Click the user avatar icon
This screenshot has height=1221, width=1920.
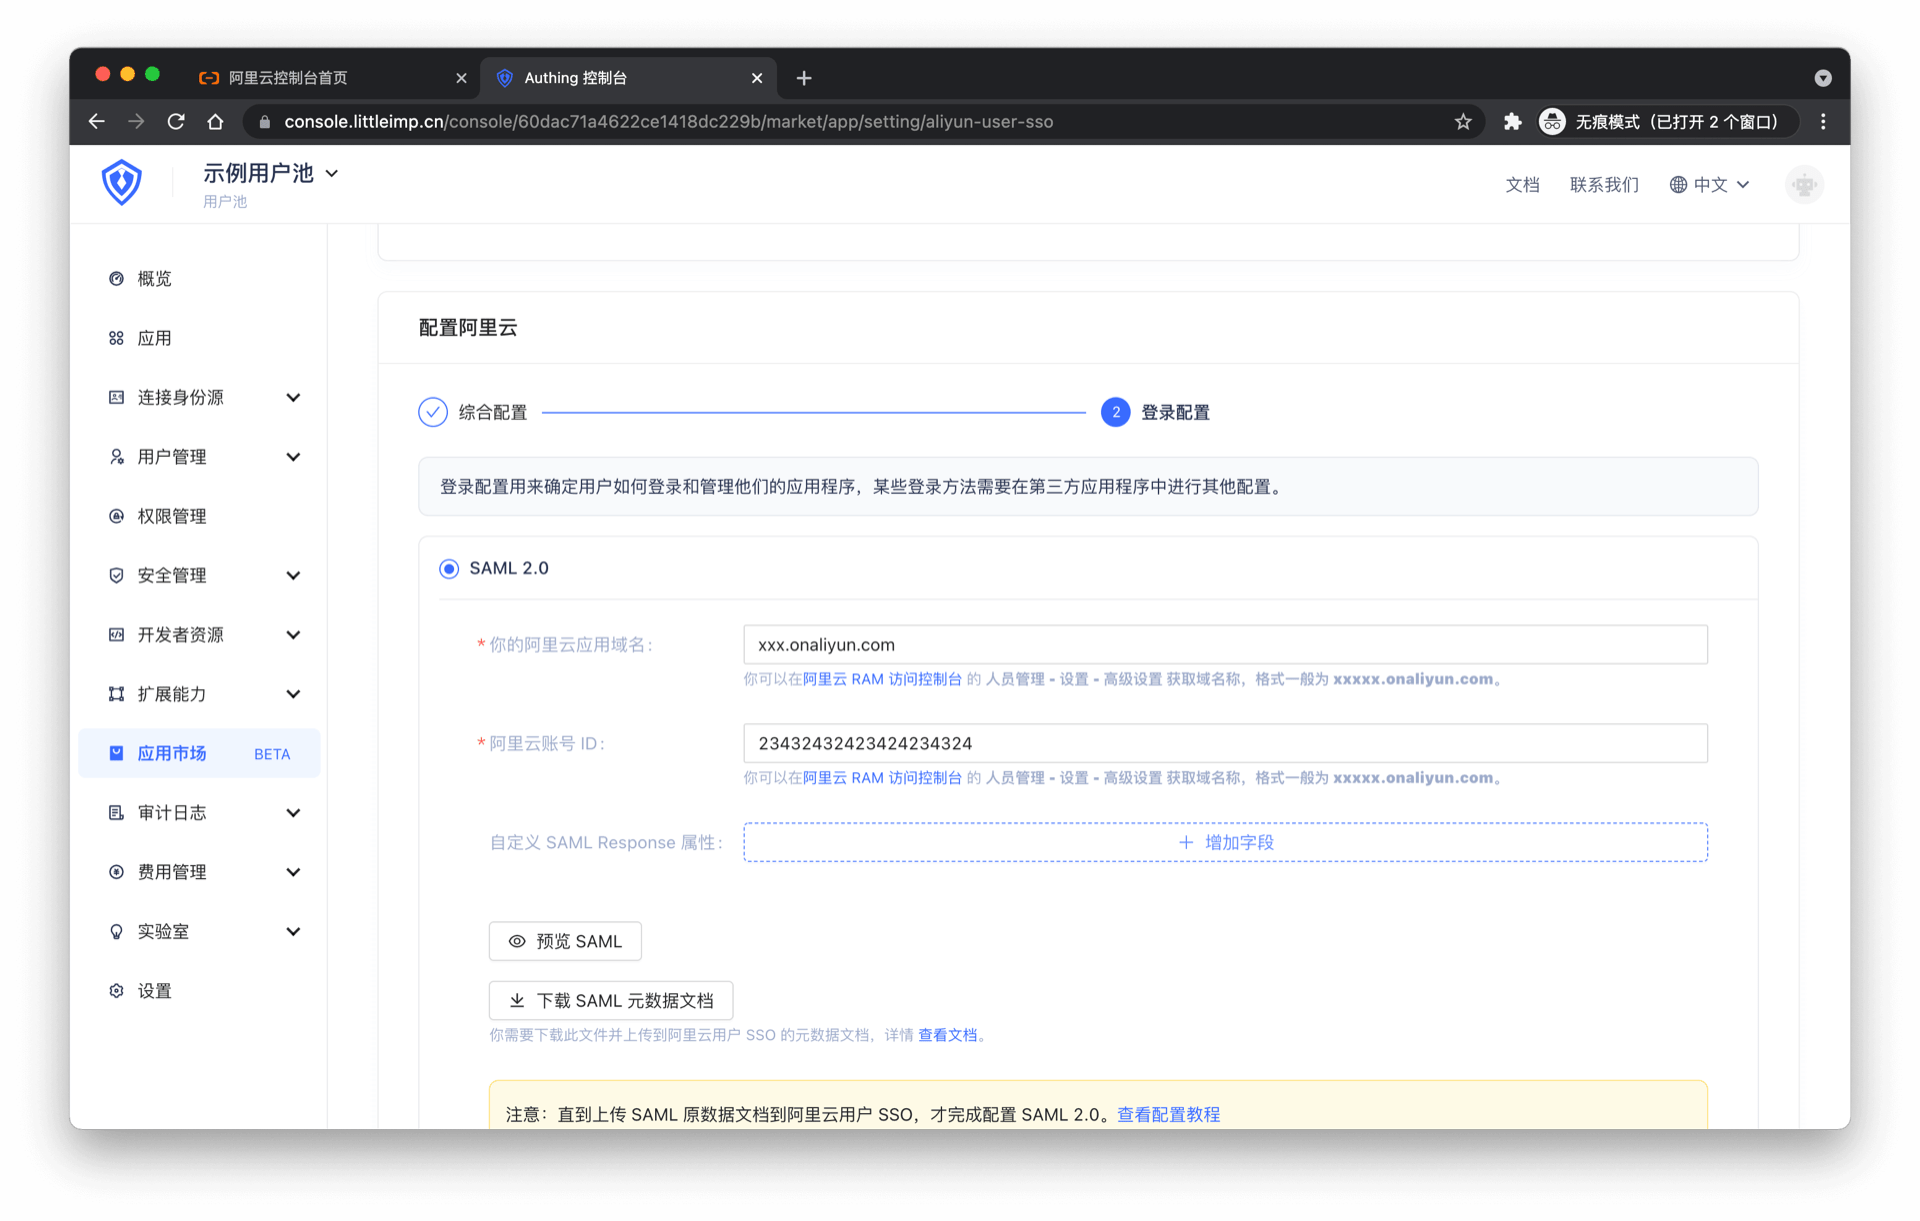[1803, 185]
